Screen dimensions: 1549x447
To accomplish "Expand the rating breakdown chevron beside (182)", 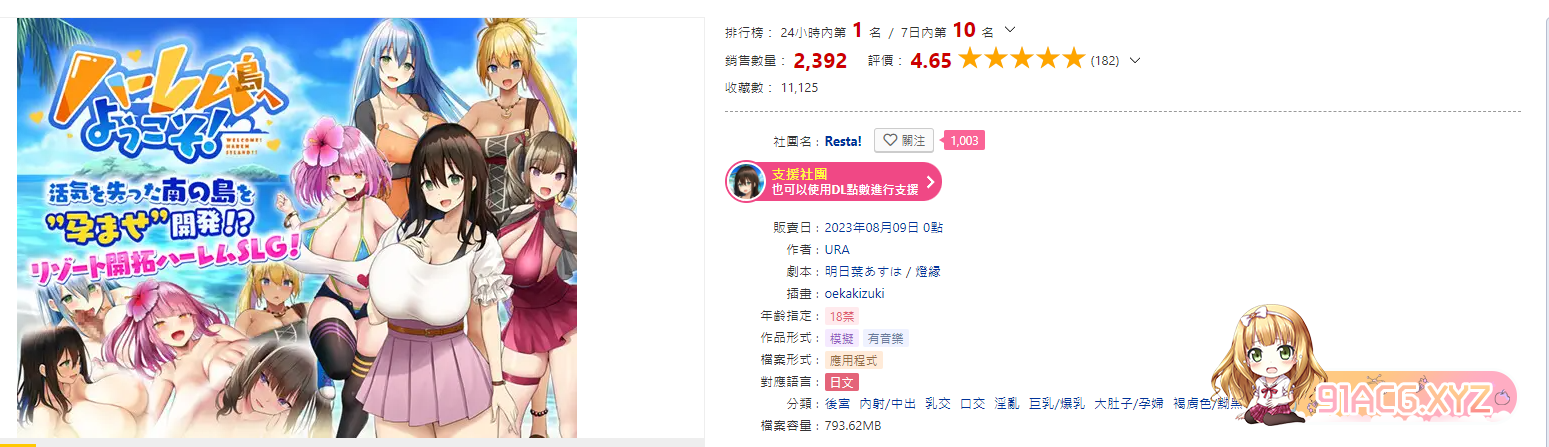I will point(1134,60).
